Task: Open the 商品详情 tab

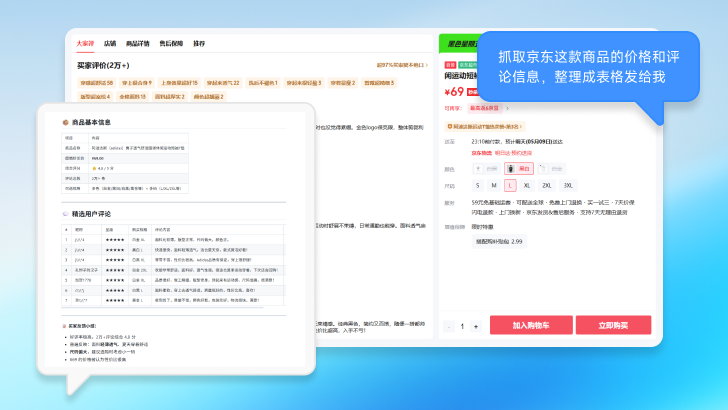Action: point(137,43)
